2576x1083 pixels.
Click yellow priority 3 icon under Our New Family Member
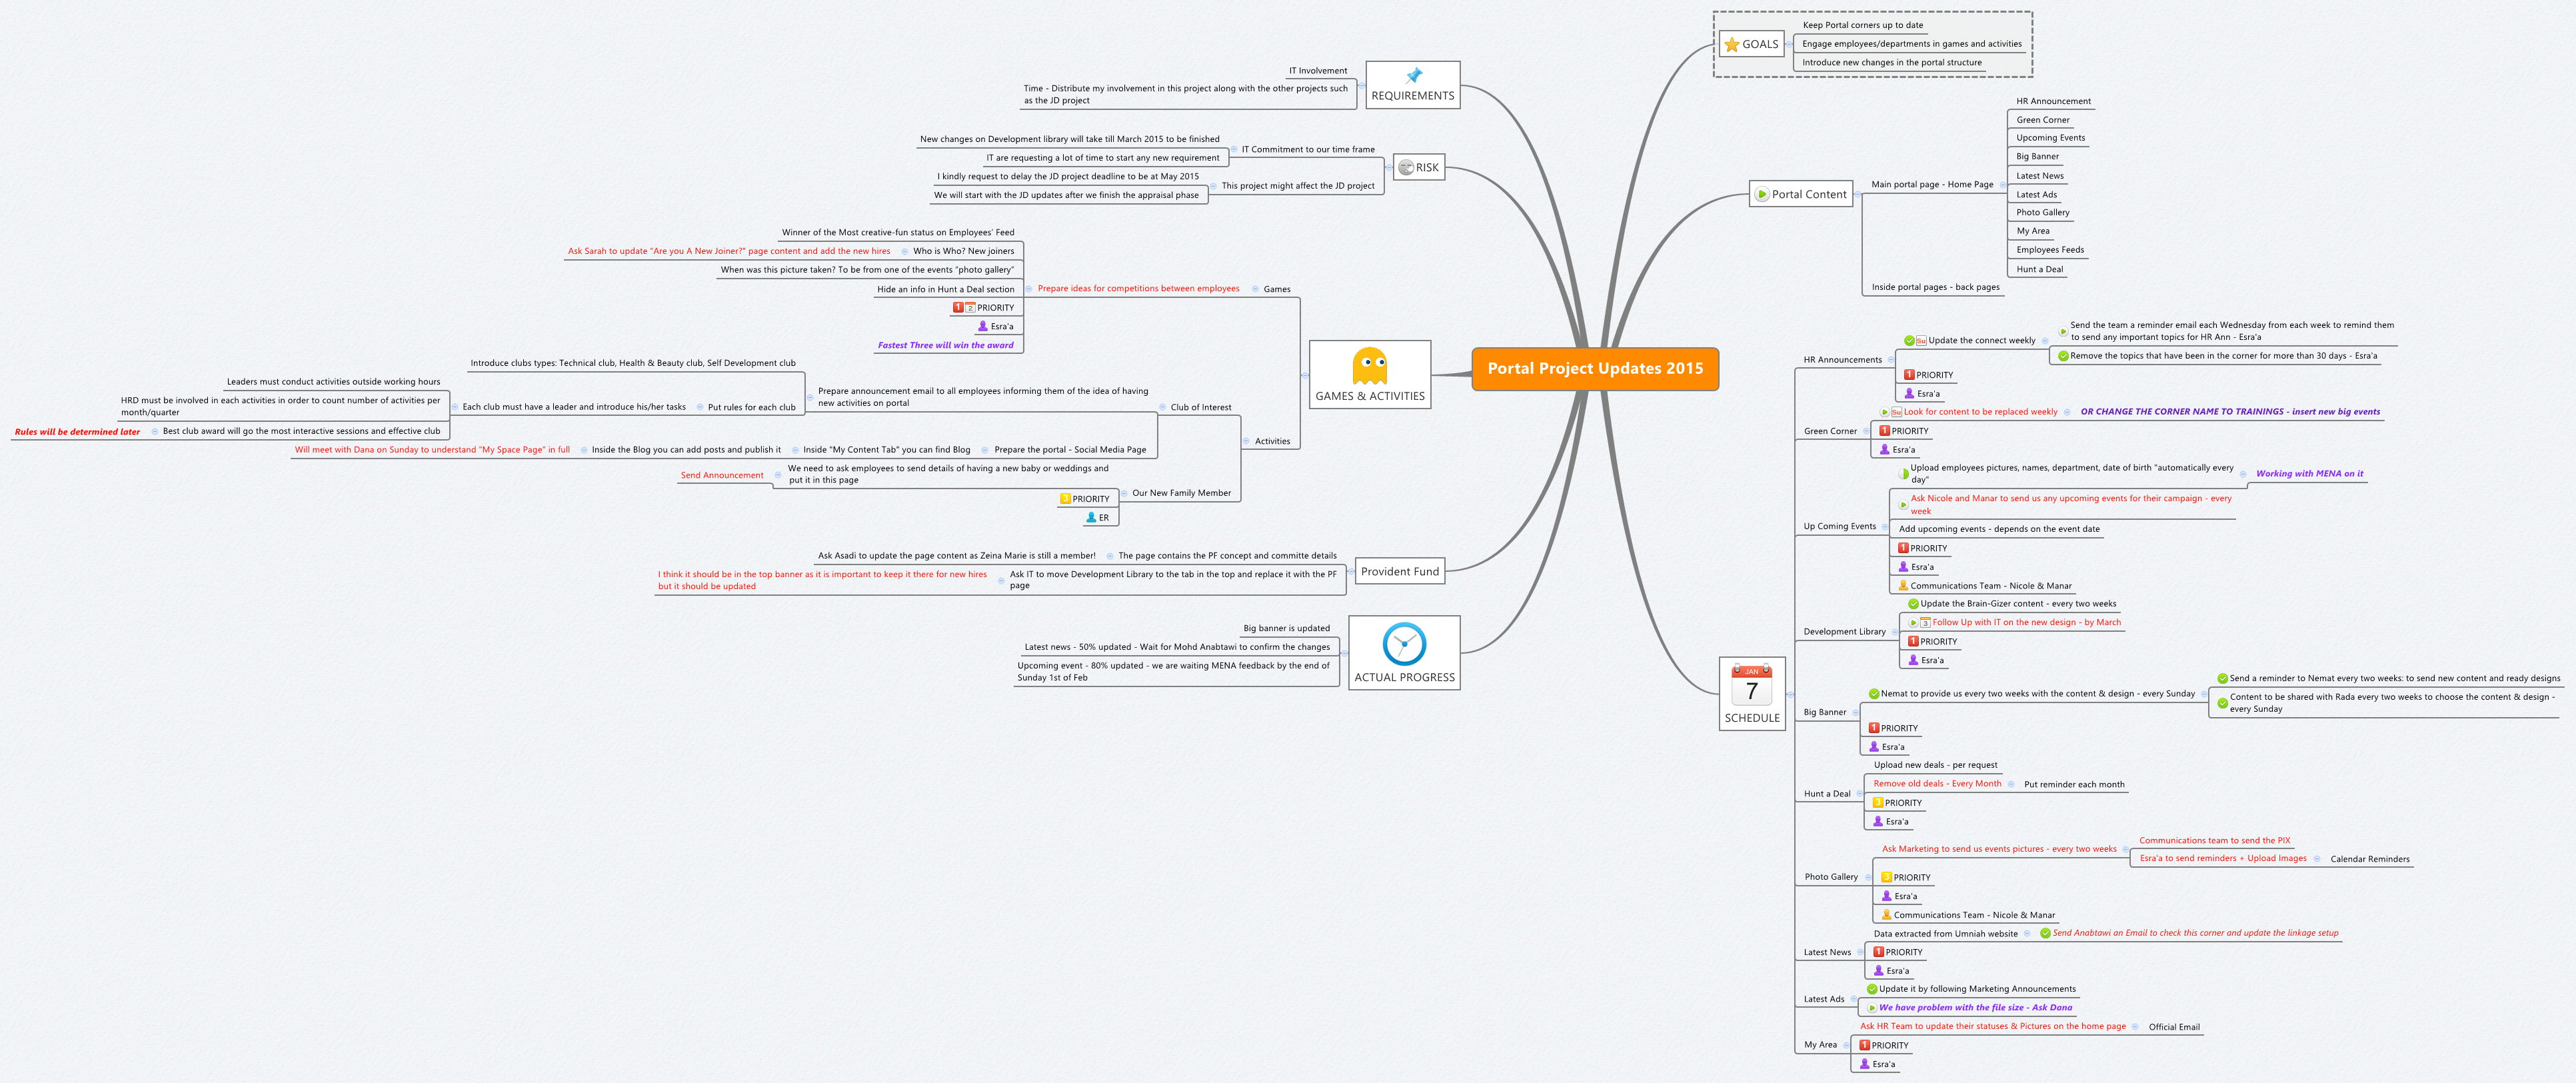coord(1065,499)
